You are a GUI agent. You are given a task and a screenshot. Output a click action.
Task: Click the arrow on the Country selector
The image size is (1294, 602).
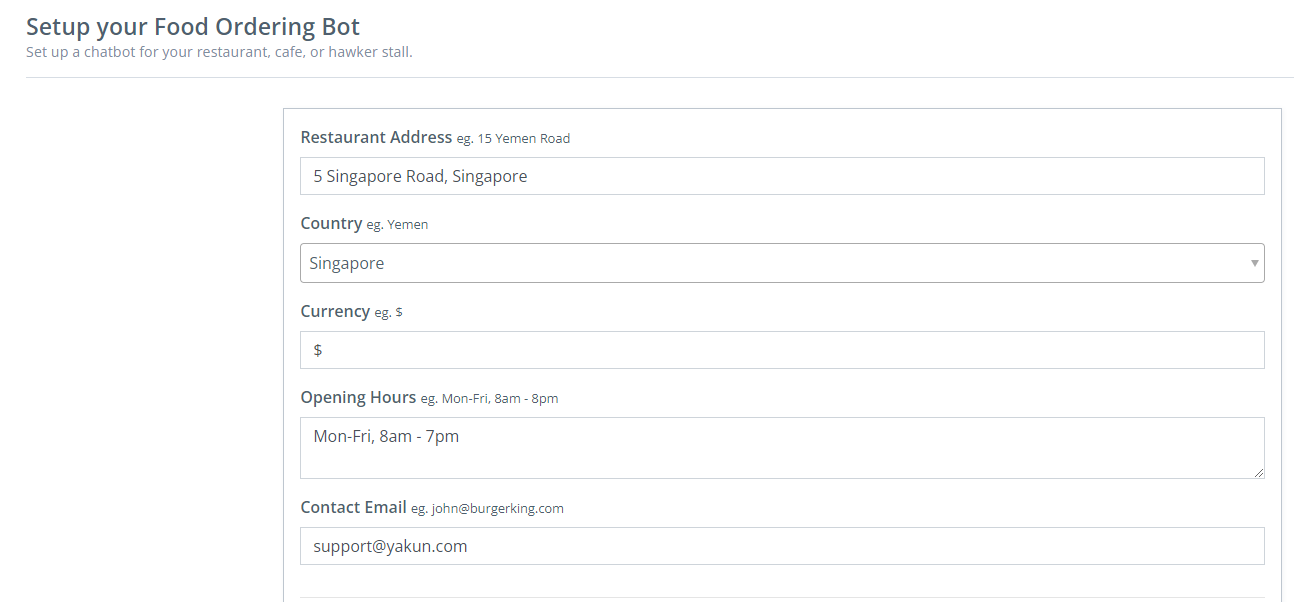coord(1254,263)
